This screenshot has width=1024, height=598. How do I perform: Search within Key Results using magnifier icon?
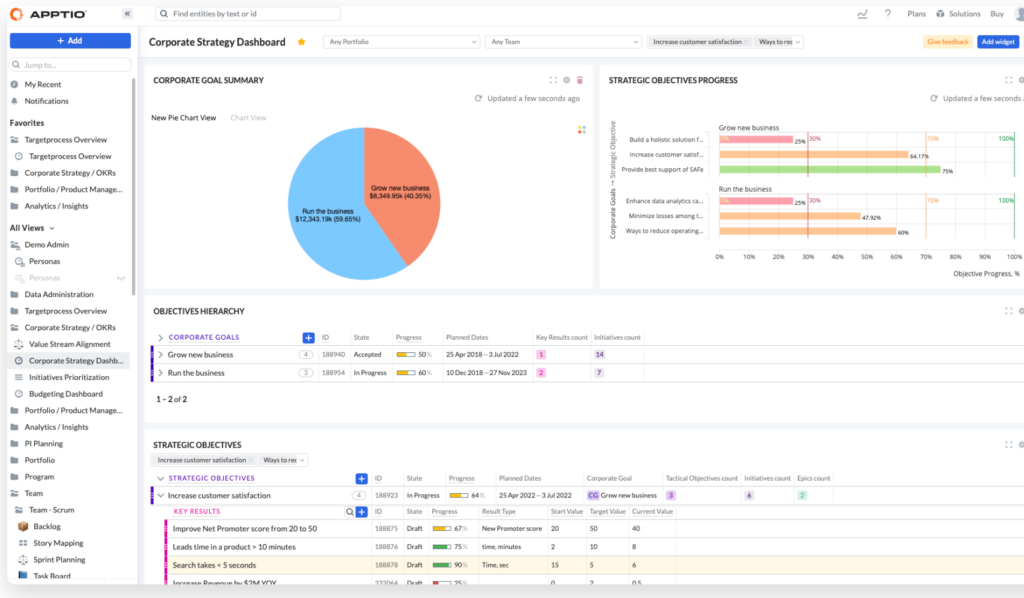(350, 511)
